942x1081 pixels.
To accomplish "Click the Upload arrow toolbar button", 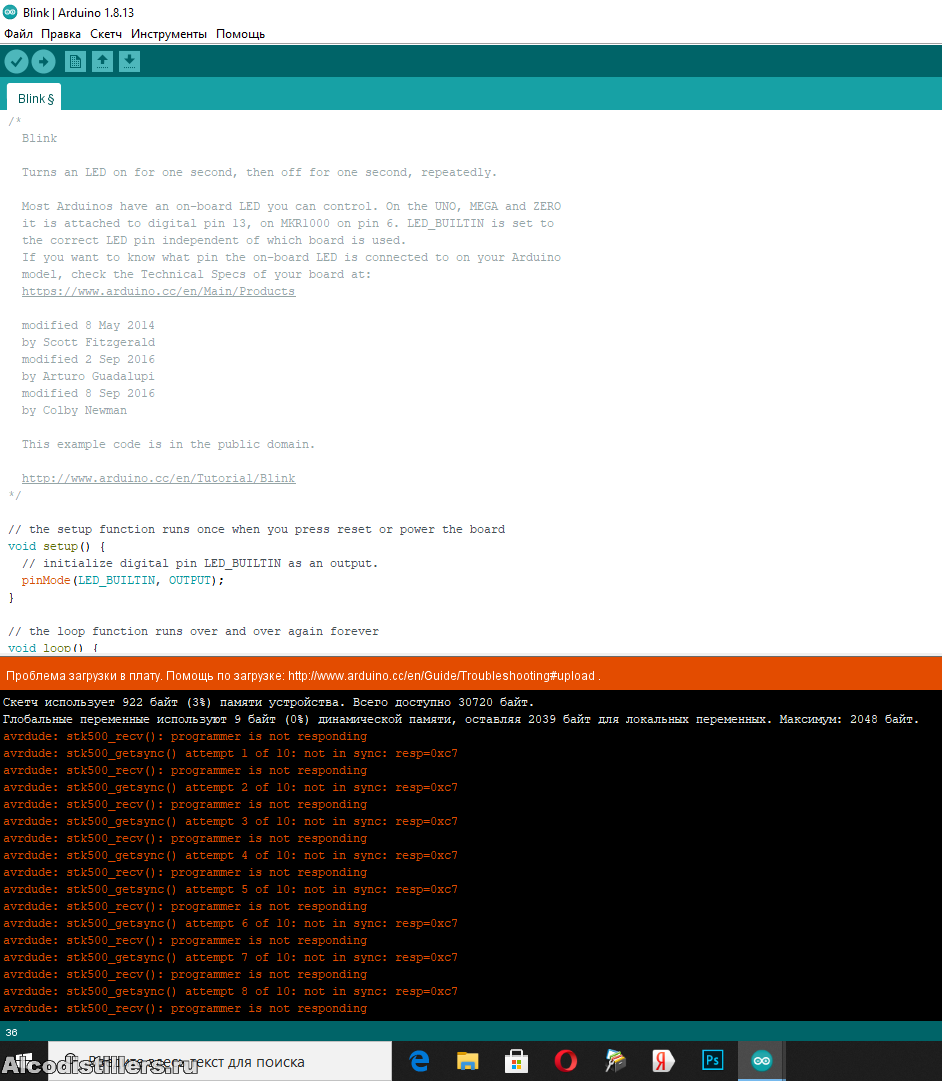I will click(x=43, y=62).
